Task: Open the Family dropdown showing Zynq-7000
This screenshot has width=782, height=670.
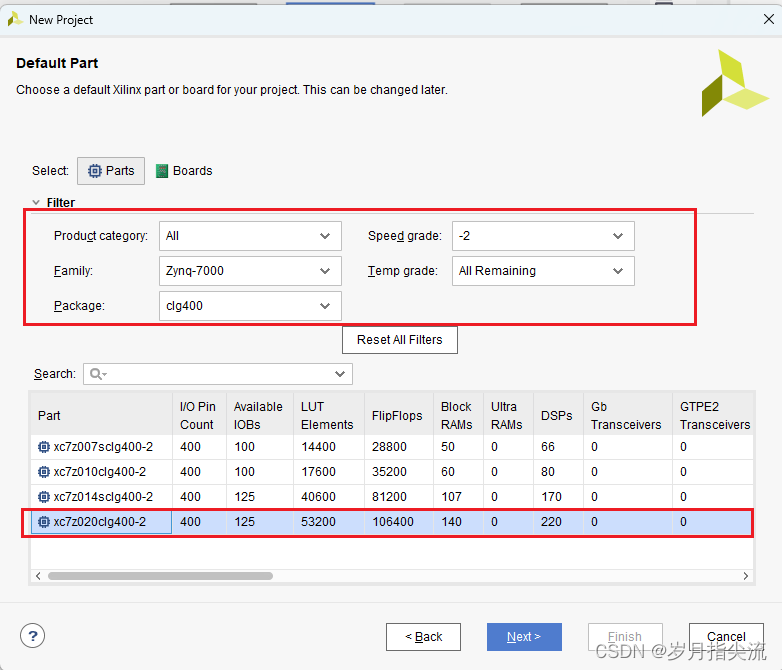Action: tap(250, 271)
